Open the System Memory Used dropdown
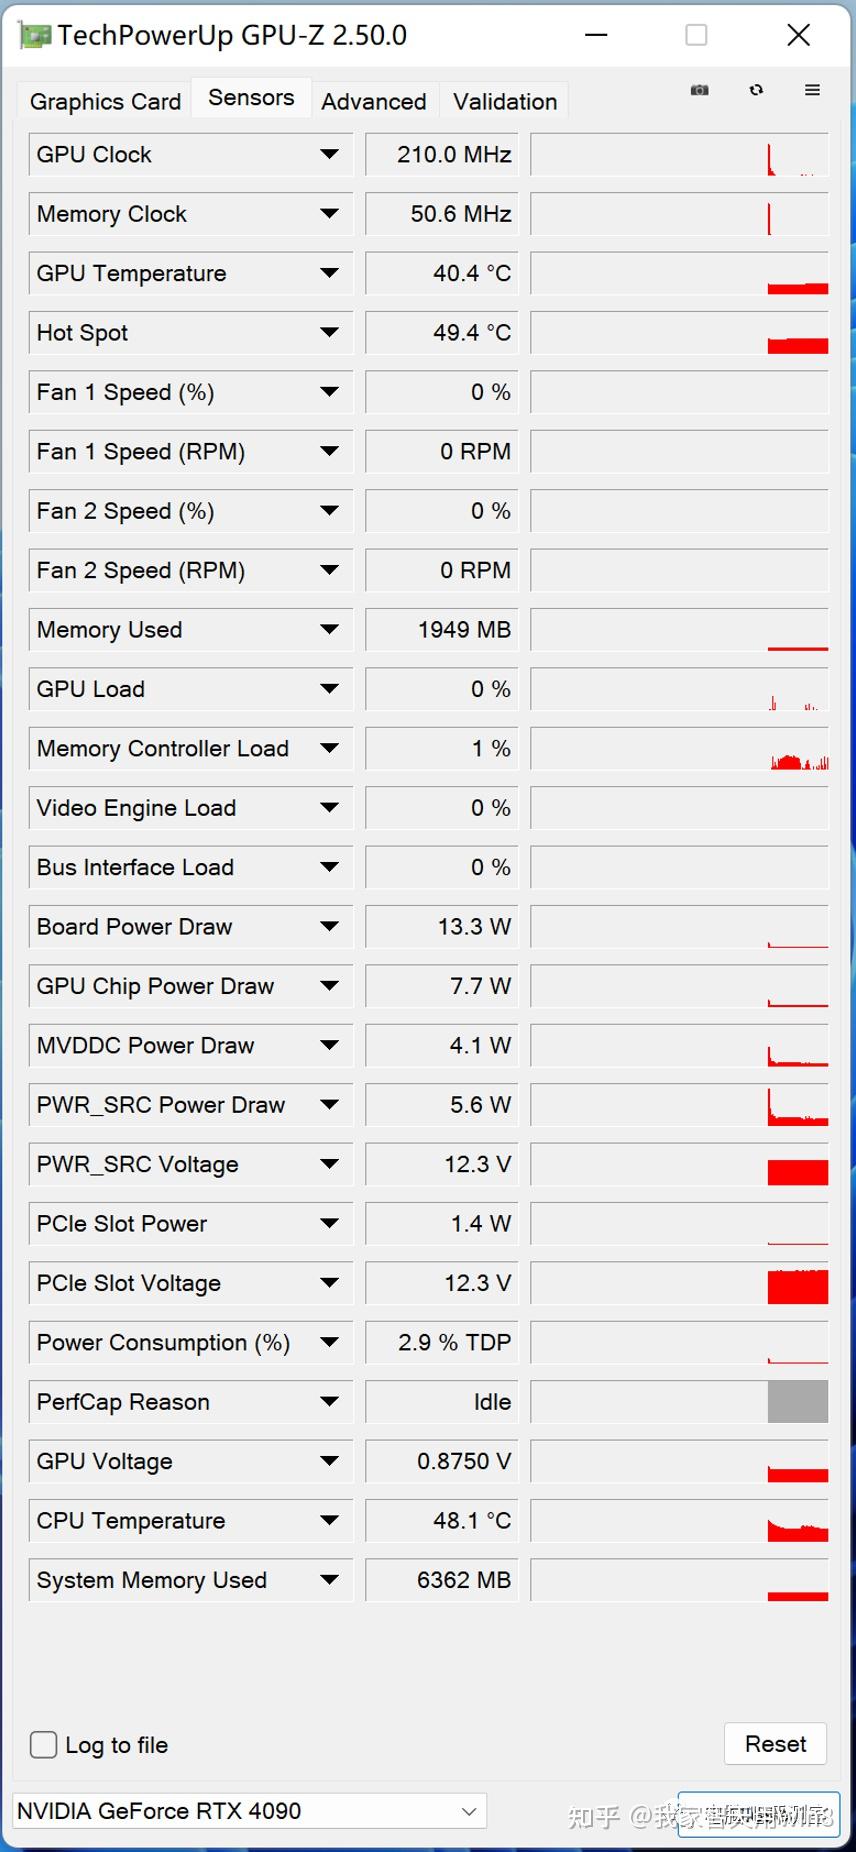 (x=330, y=1580)
